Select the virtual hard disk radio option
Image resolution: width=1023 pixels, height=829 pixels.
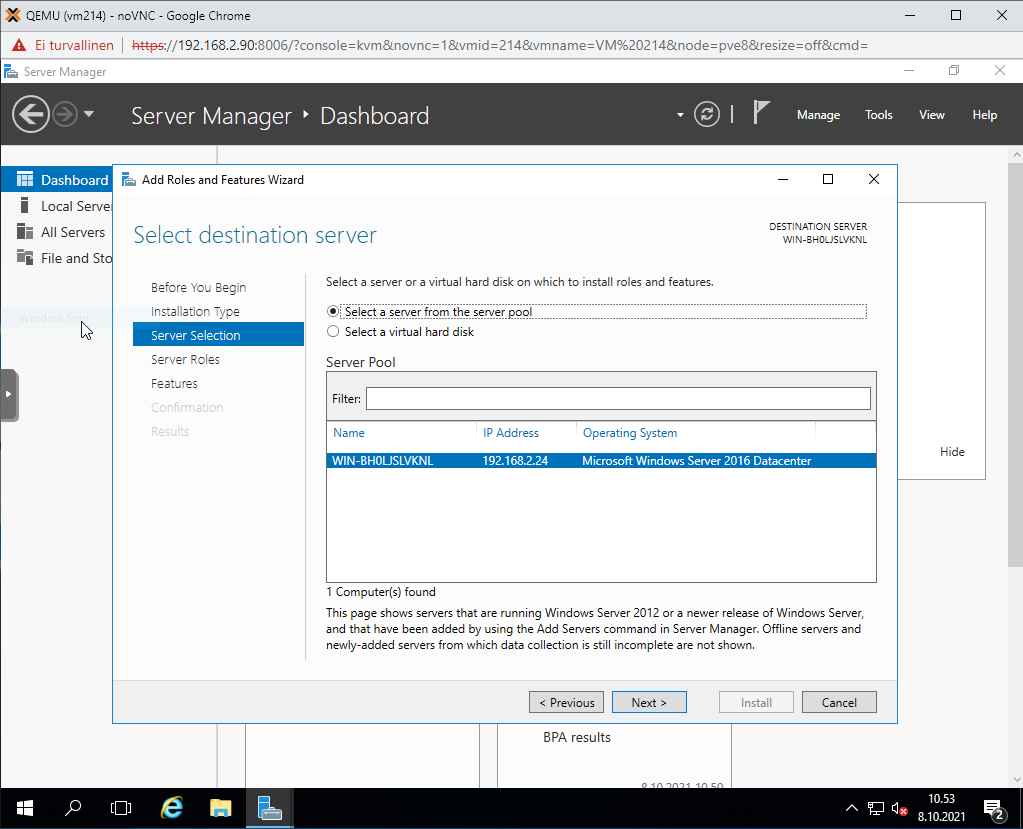(x=333, y=331)
